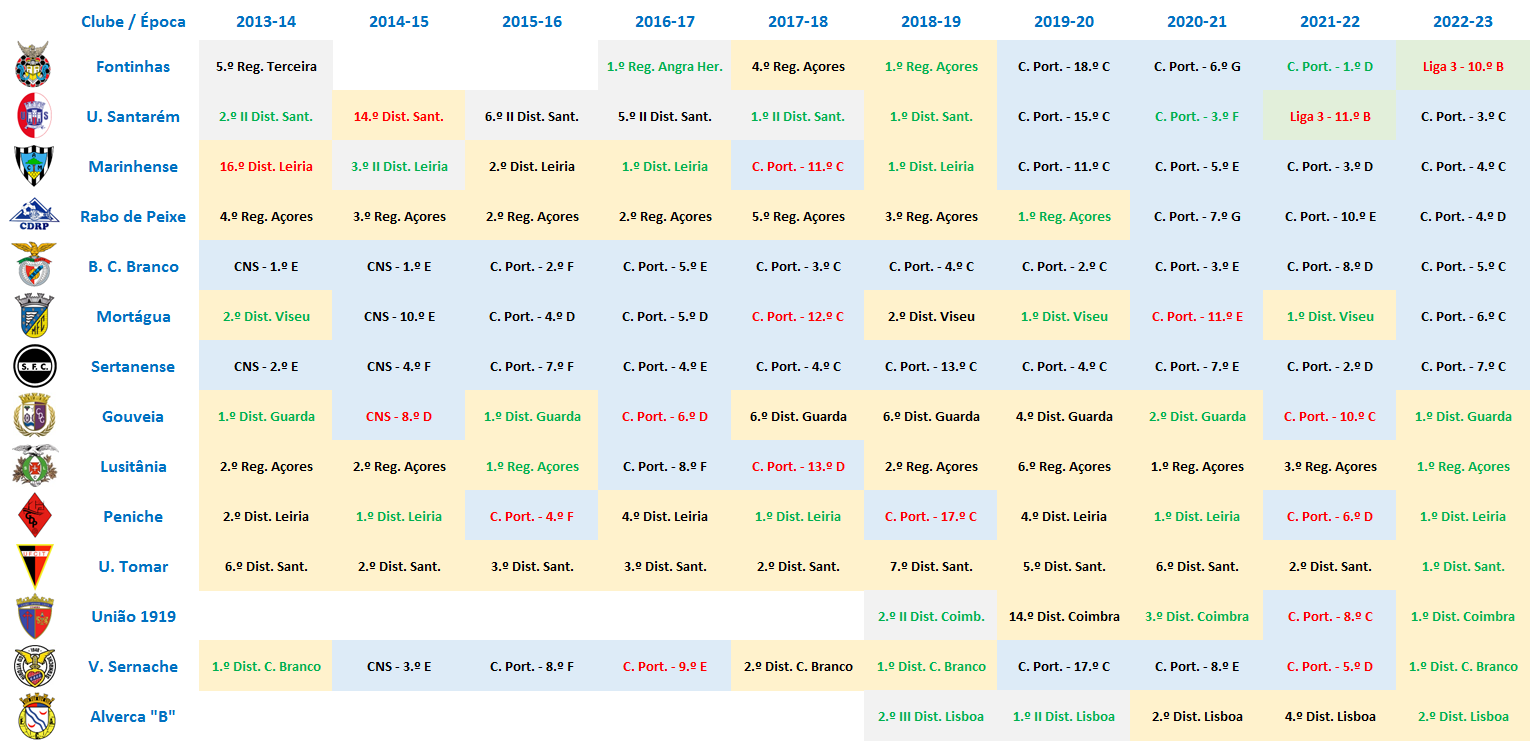Image resolution: width=1530 pixels, height=741 pixels.
Task: Open the V. Sernache club name link
Action: click(133, 667)
